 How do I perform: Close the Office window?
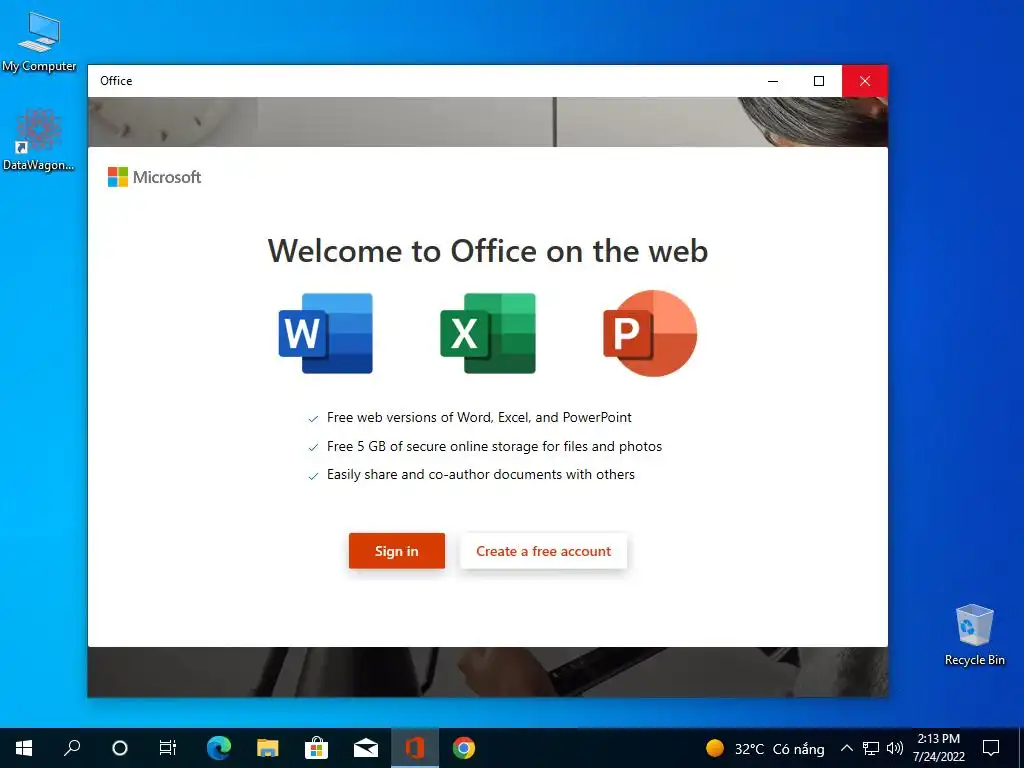(x=865, y=81)
